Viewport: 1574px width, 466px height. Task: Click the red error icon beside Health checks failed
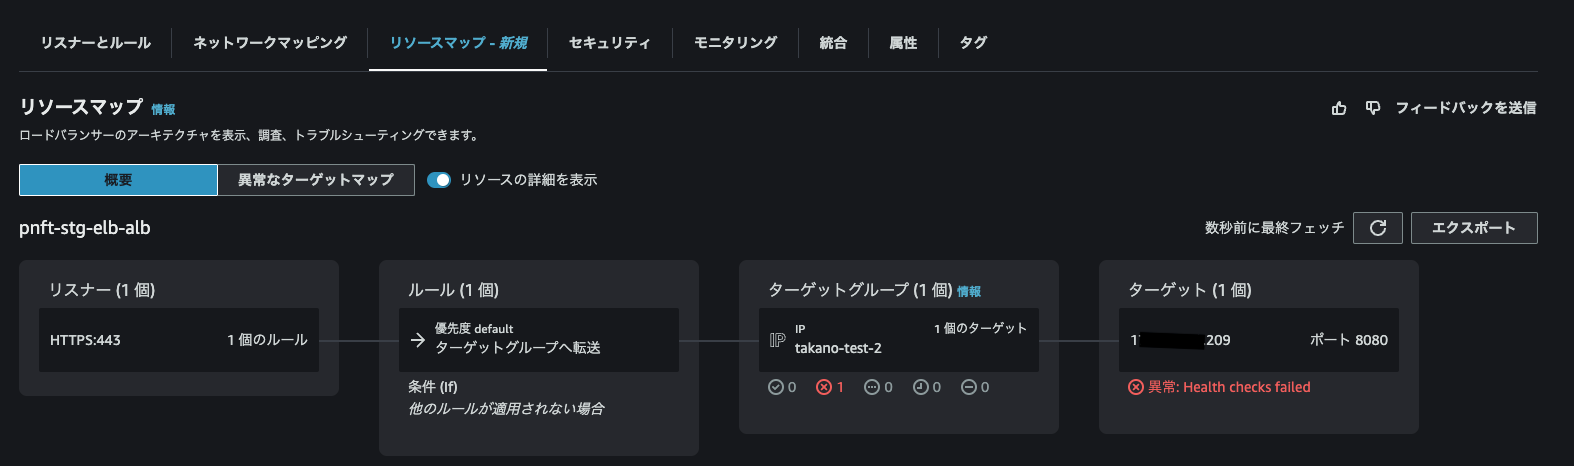coord(1136,387)
